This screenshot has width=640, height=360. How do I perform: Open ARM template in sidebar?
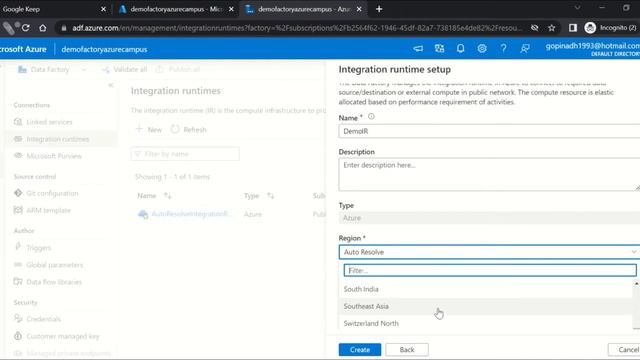point(48,210)
